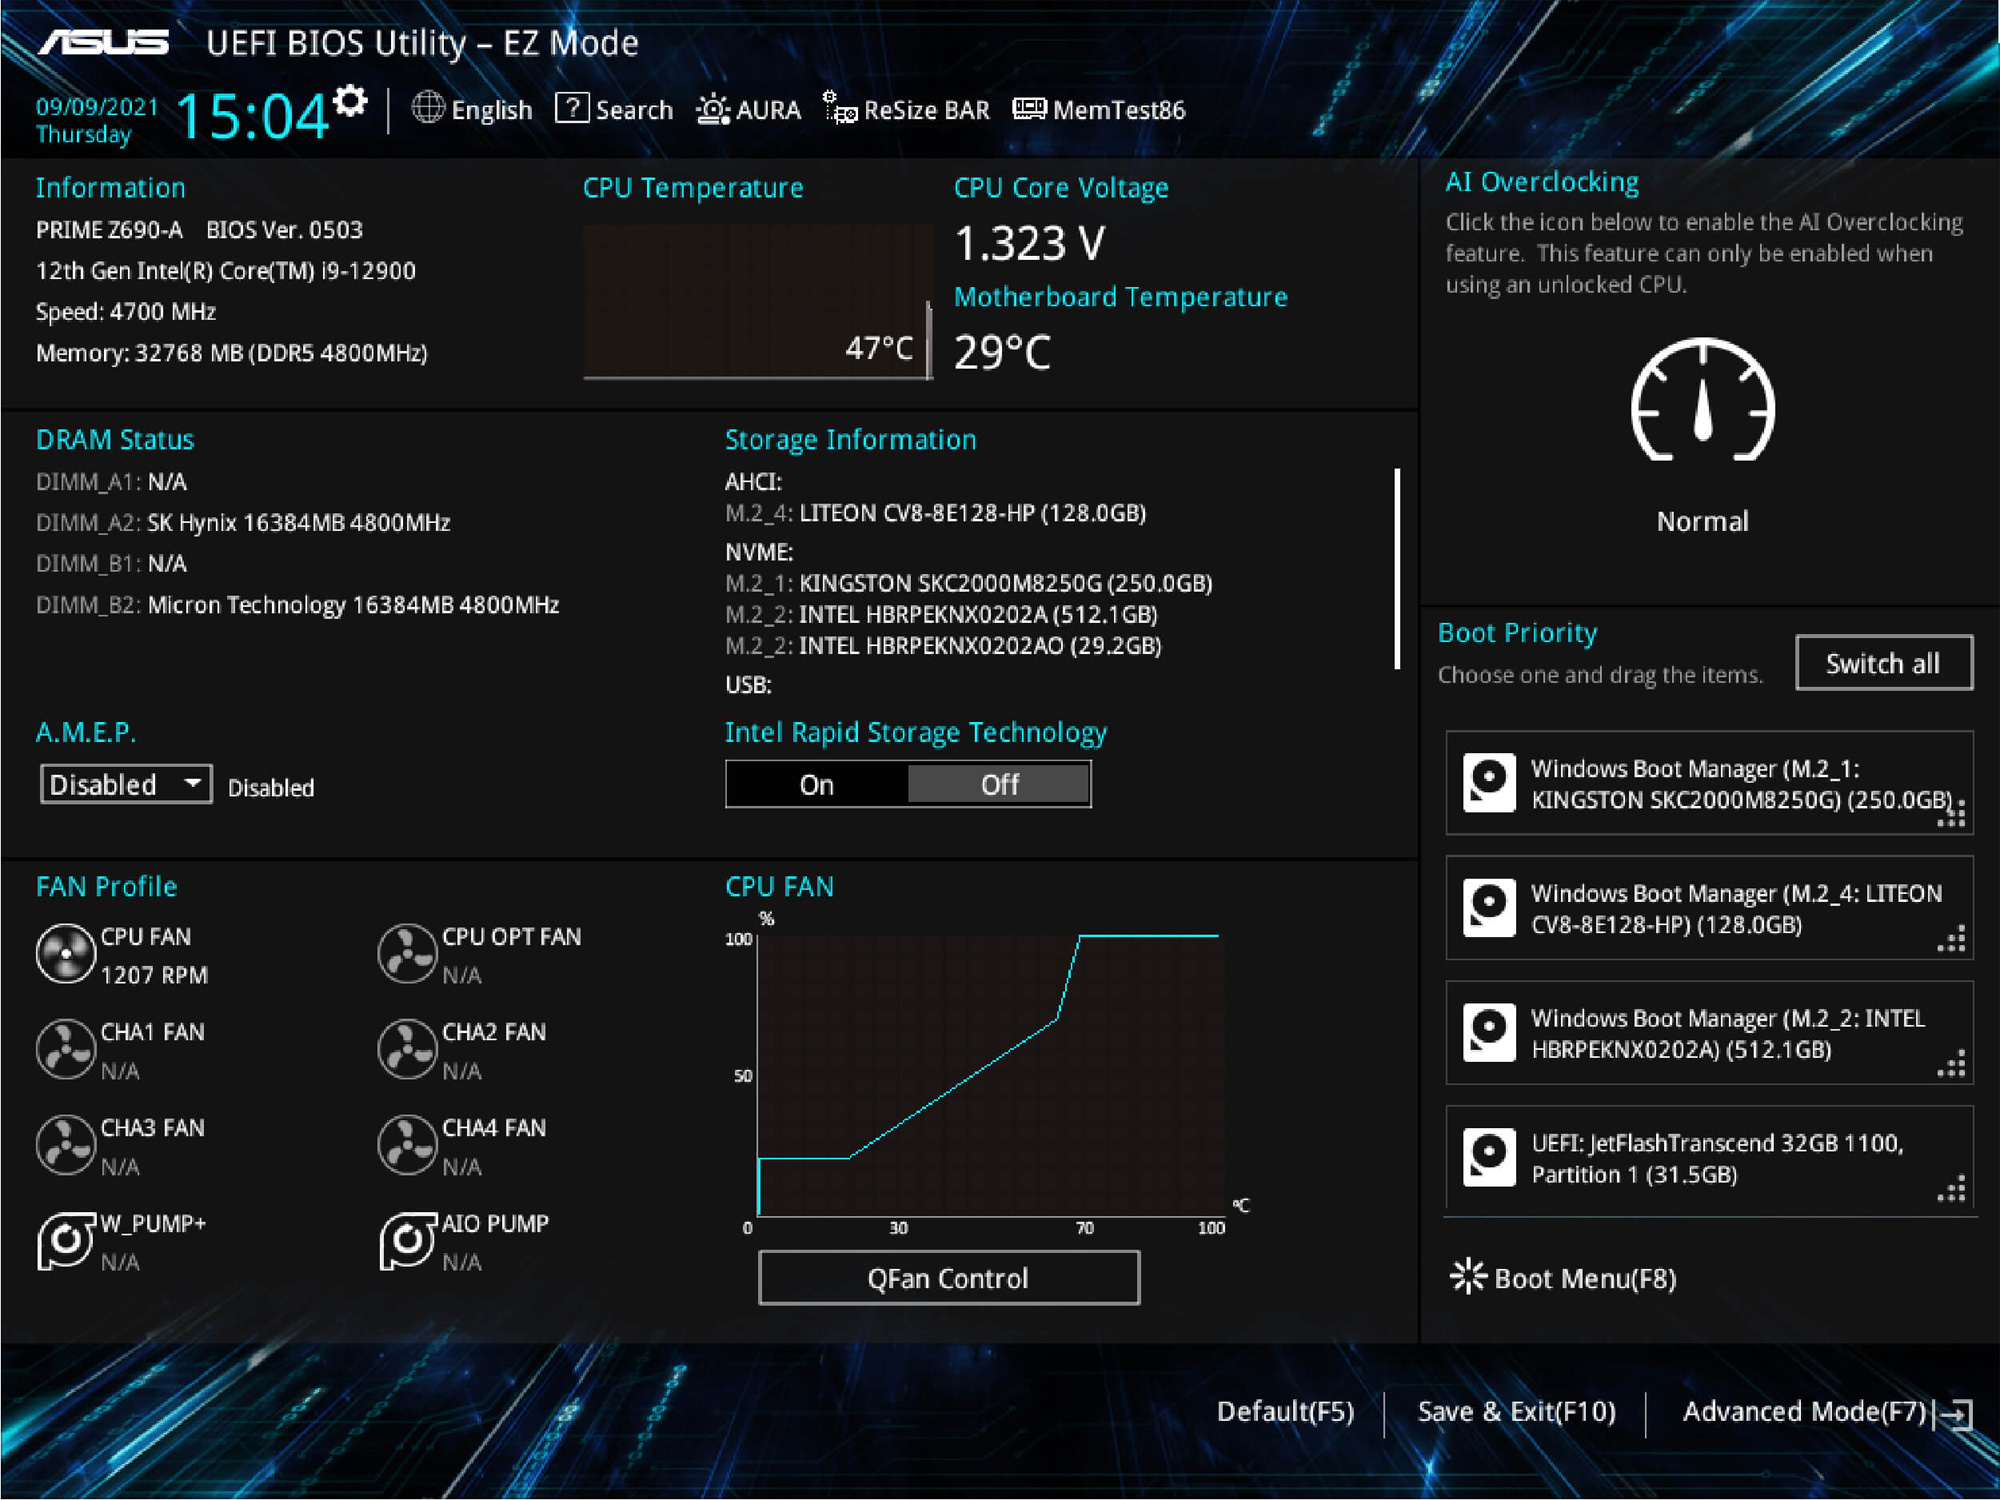The width and height of the screenshot is (2000, 1500).
Task: Click the DIMM_B2 Micron Technology row
Action: (x=297, y=605)
